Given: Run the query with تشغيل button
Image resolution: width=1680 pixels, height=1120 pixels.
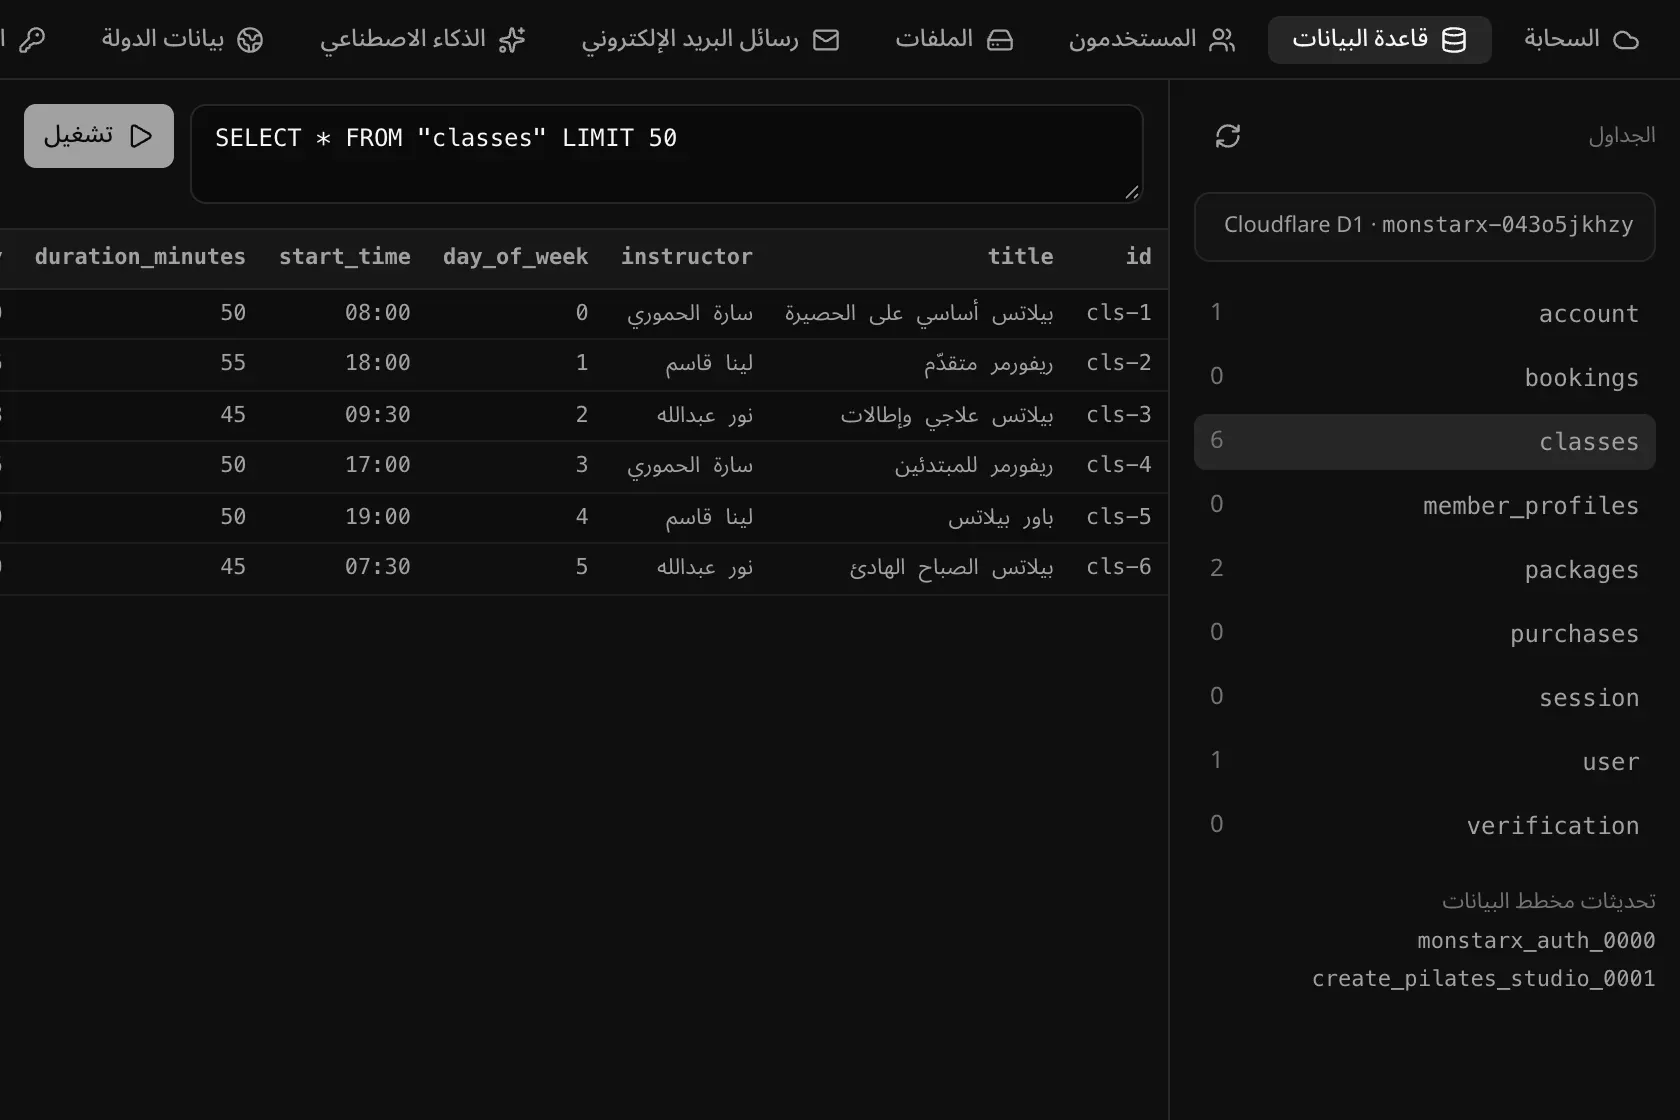Looking at the screenshot, I should [x=99, y=136].
